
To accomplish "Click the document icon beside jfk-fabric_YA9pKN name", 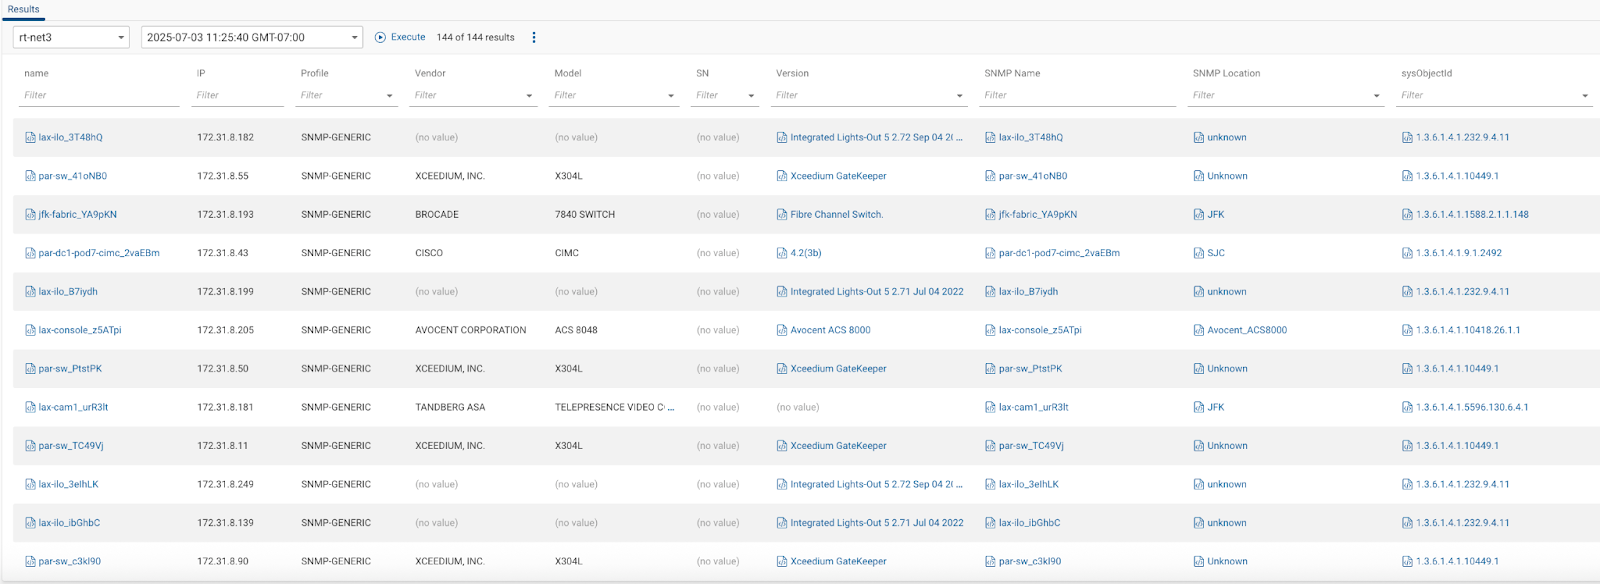I will [30, 215].
